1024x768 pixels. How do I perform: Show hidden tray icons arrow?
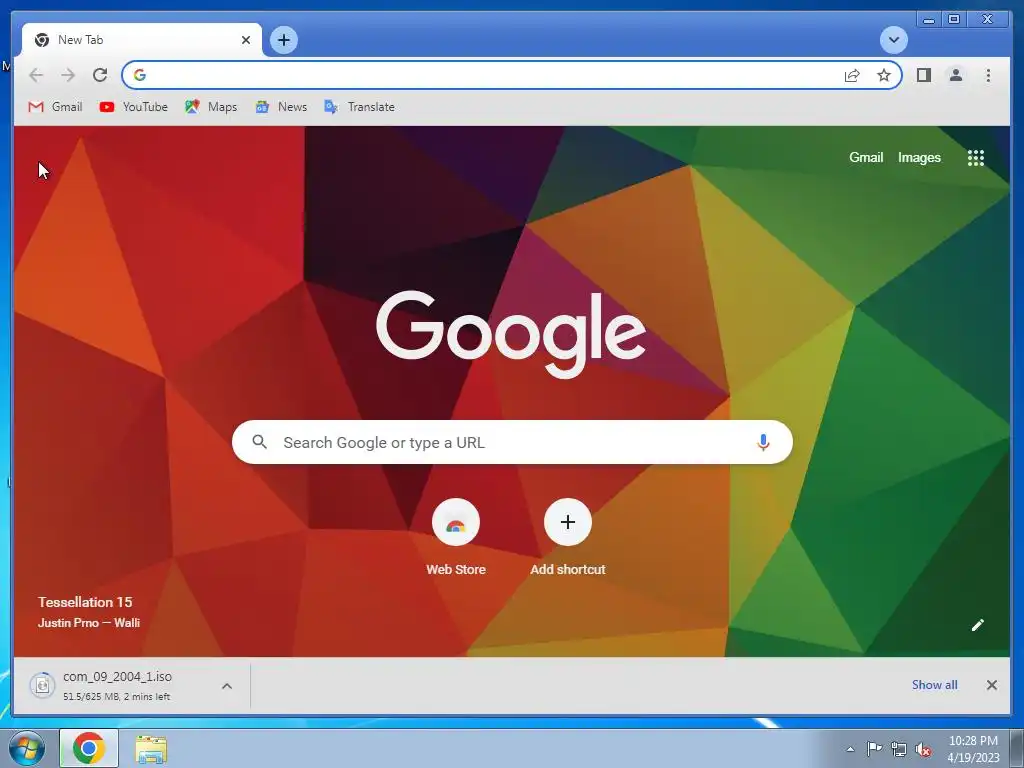850,749
